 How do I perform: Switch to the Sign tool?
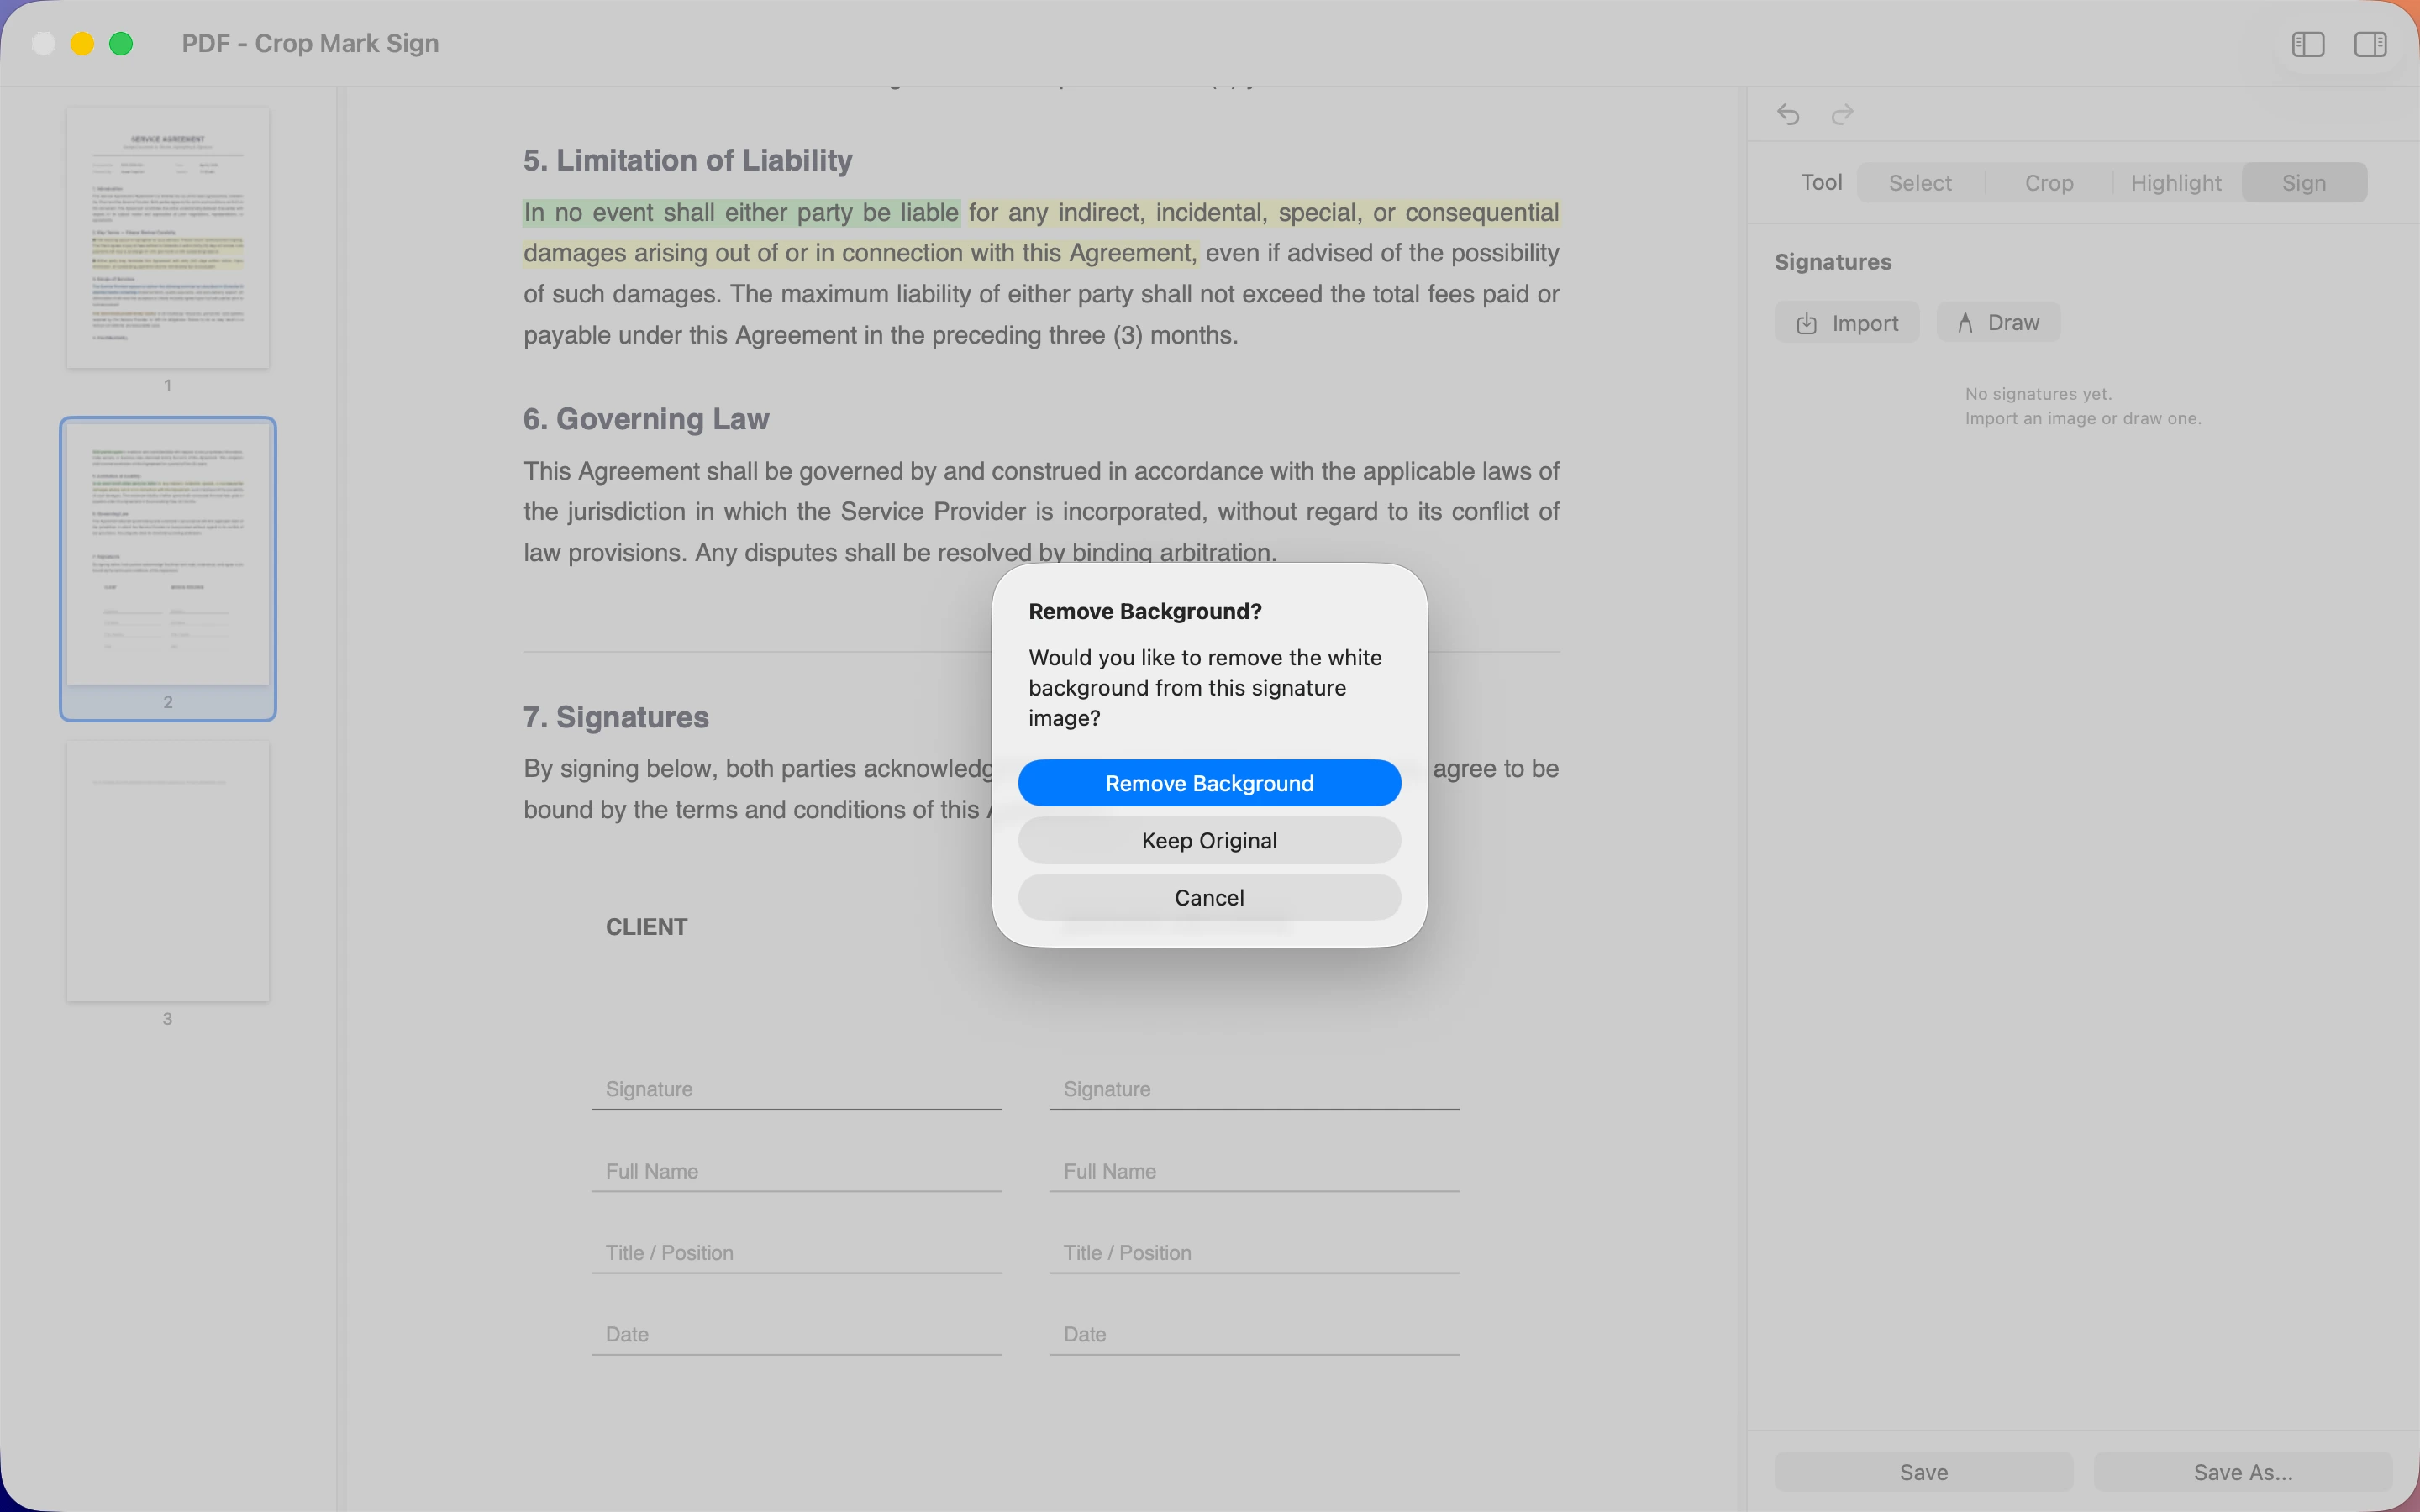tap(2304, 183)
